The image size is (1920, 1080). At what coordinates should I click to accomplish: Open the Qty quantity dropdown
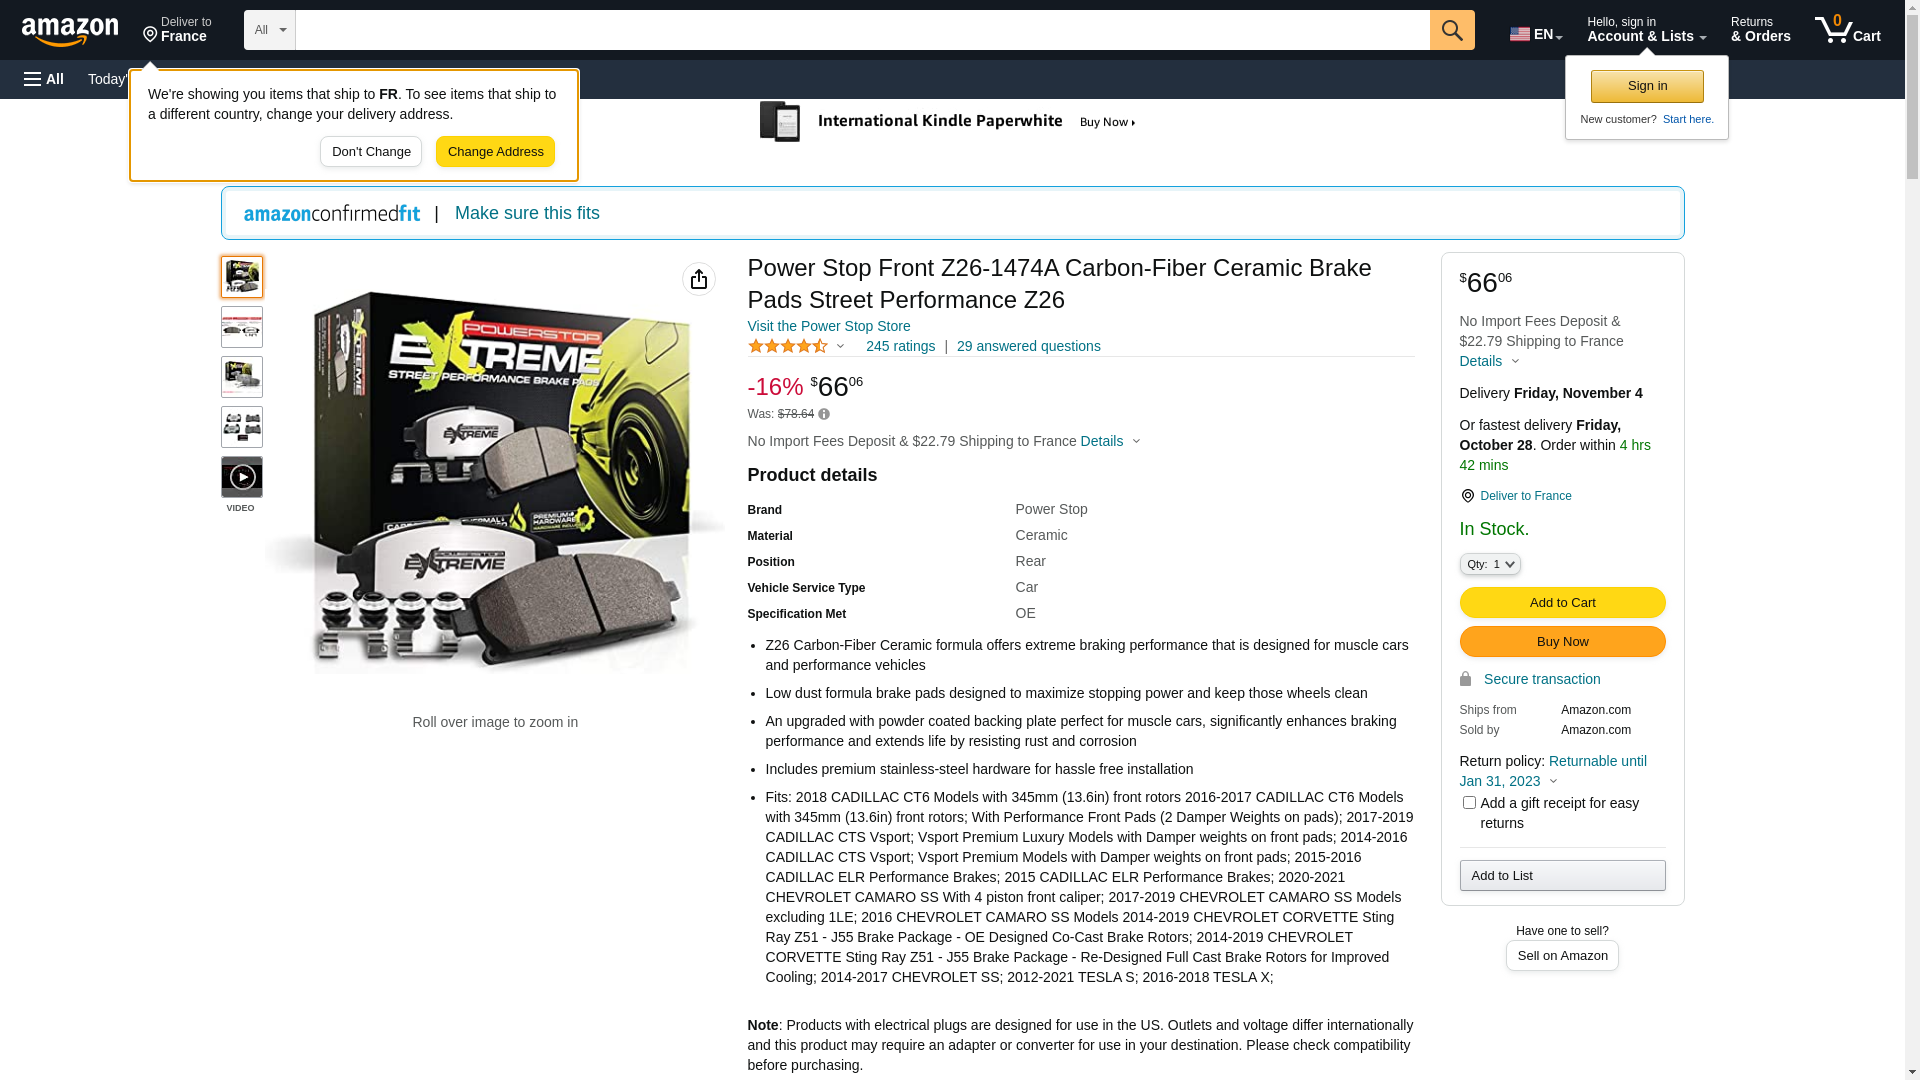(1490, 564)
